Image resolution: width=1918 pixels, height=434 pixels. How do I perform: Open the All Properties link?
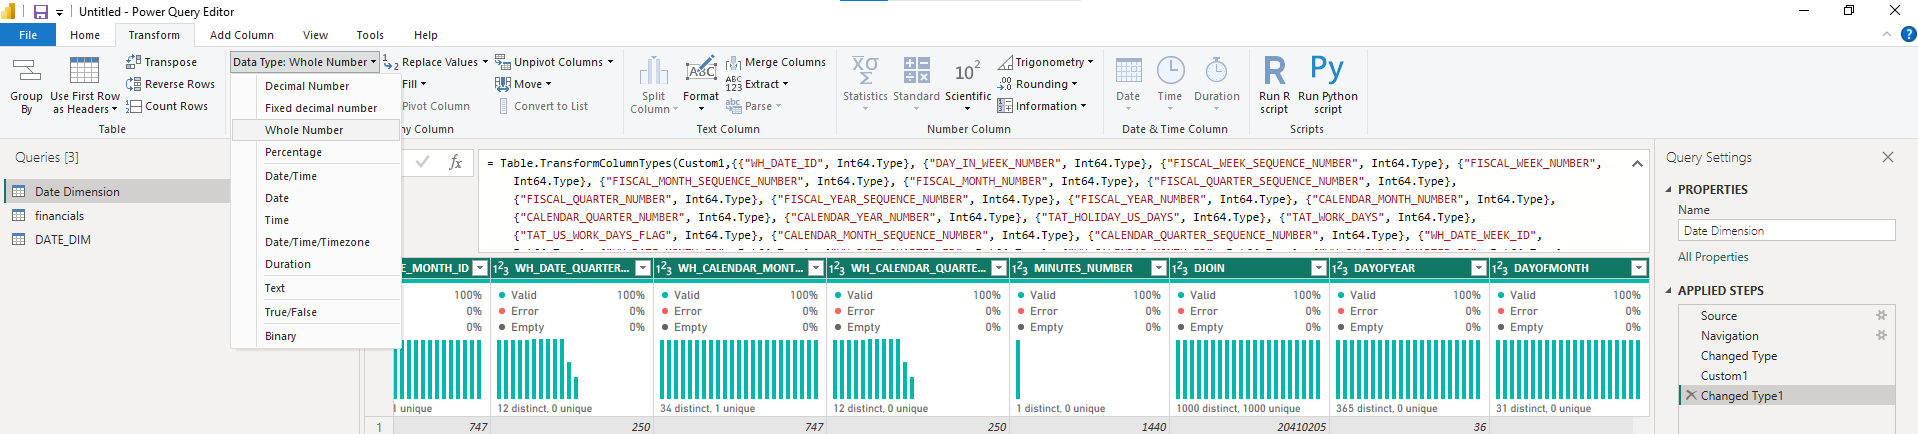[x=1713, y=257]
